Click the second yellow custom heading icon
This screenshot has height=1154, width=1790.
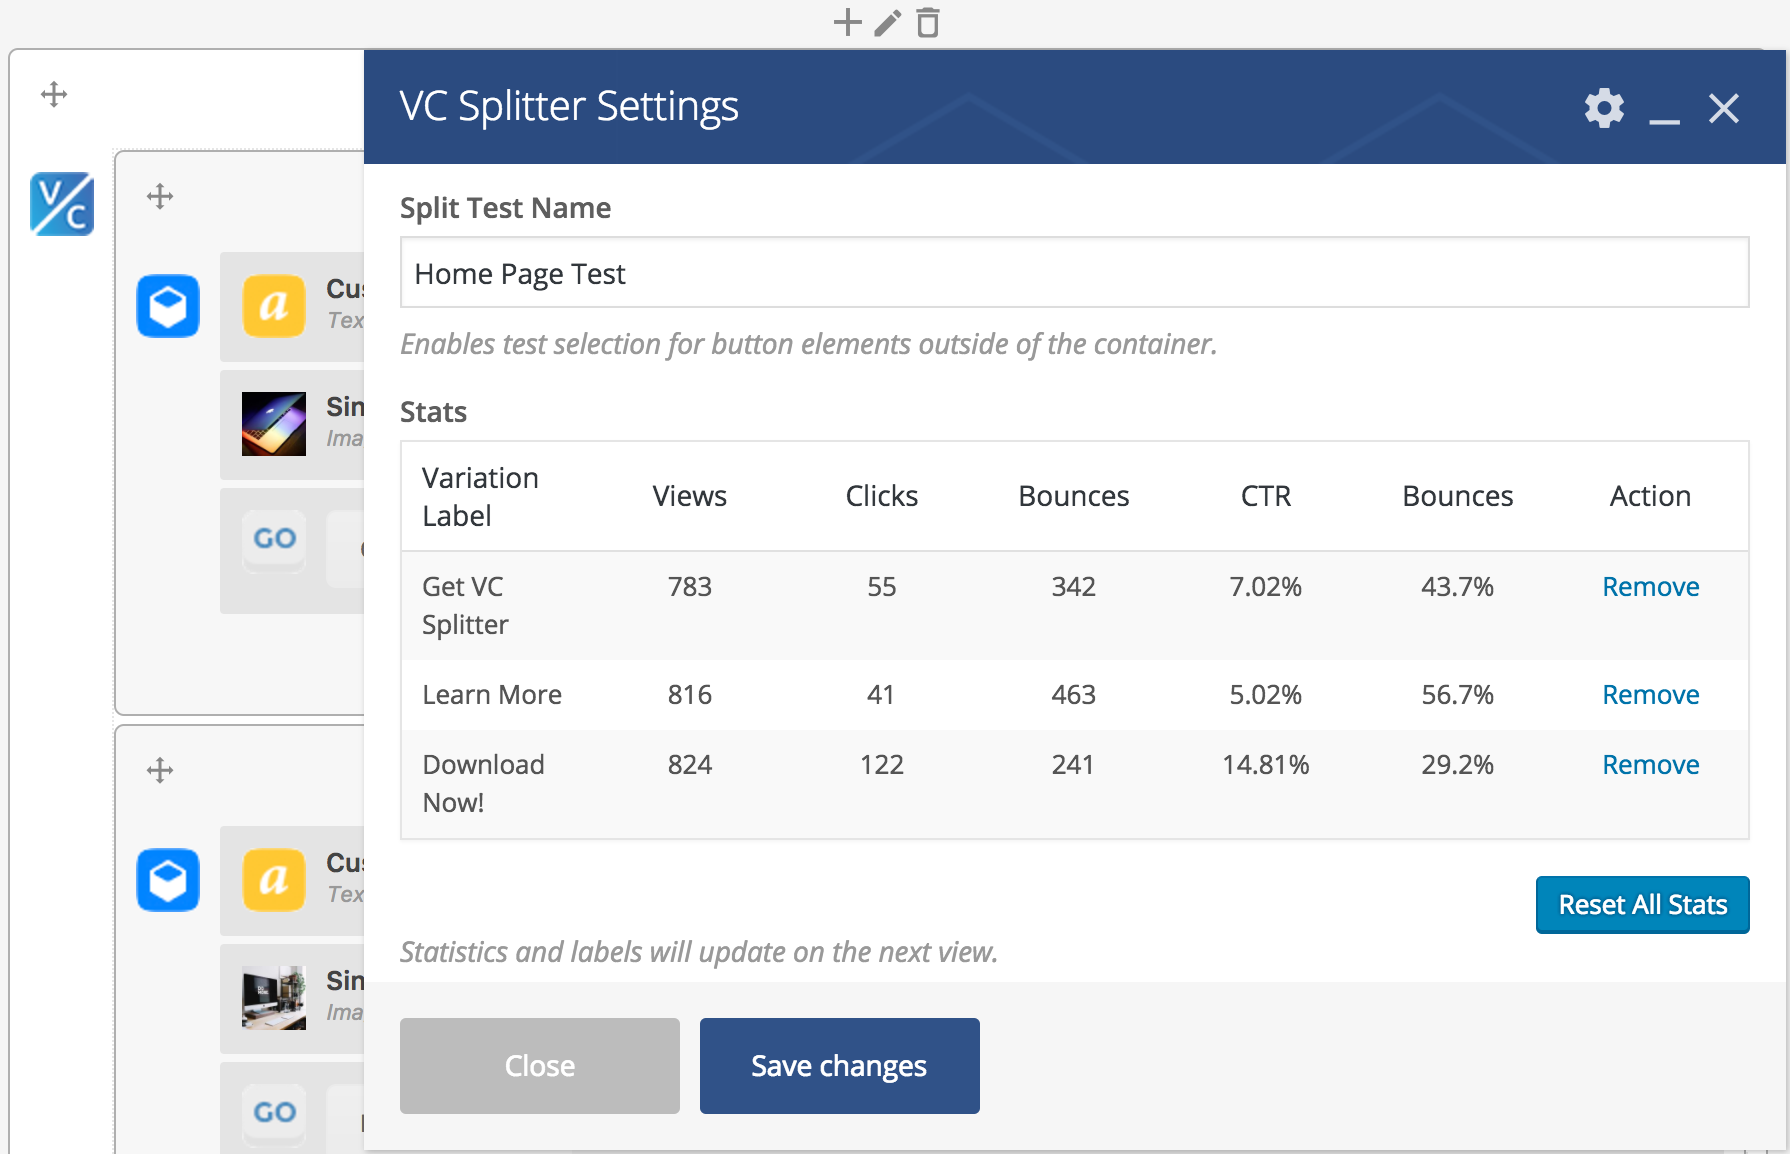coord(274,880)
